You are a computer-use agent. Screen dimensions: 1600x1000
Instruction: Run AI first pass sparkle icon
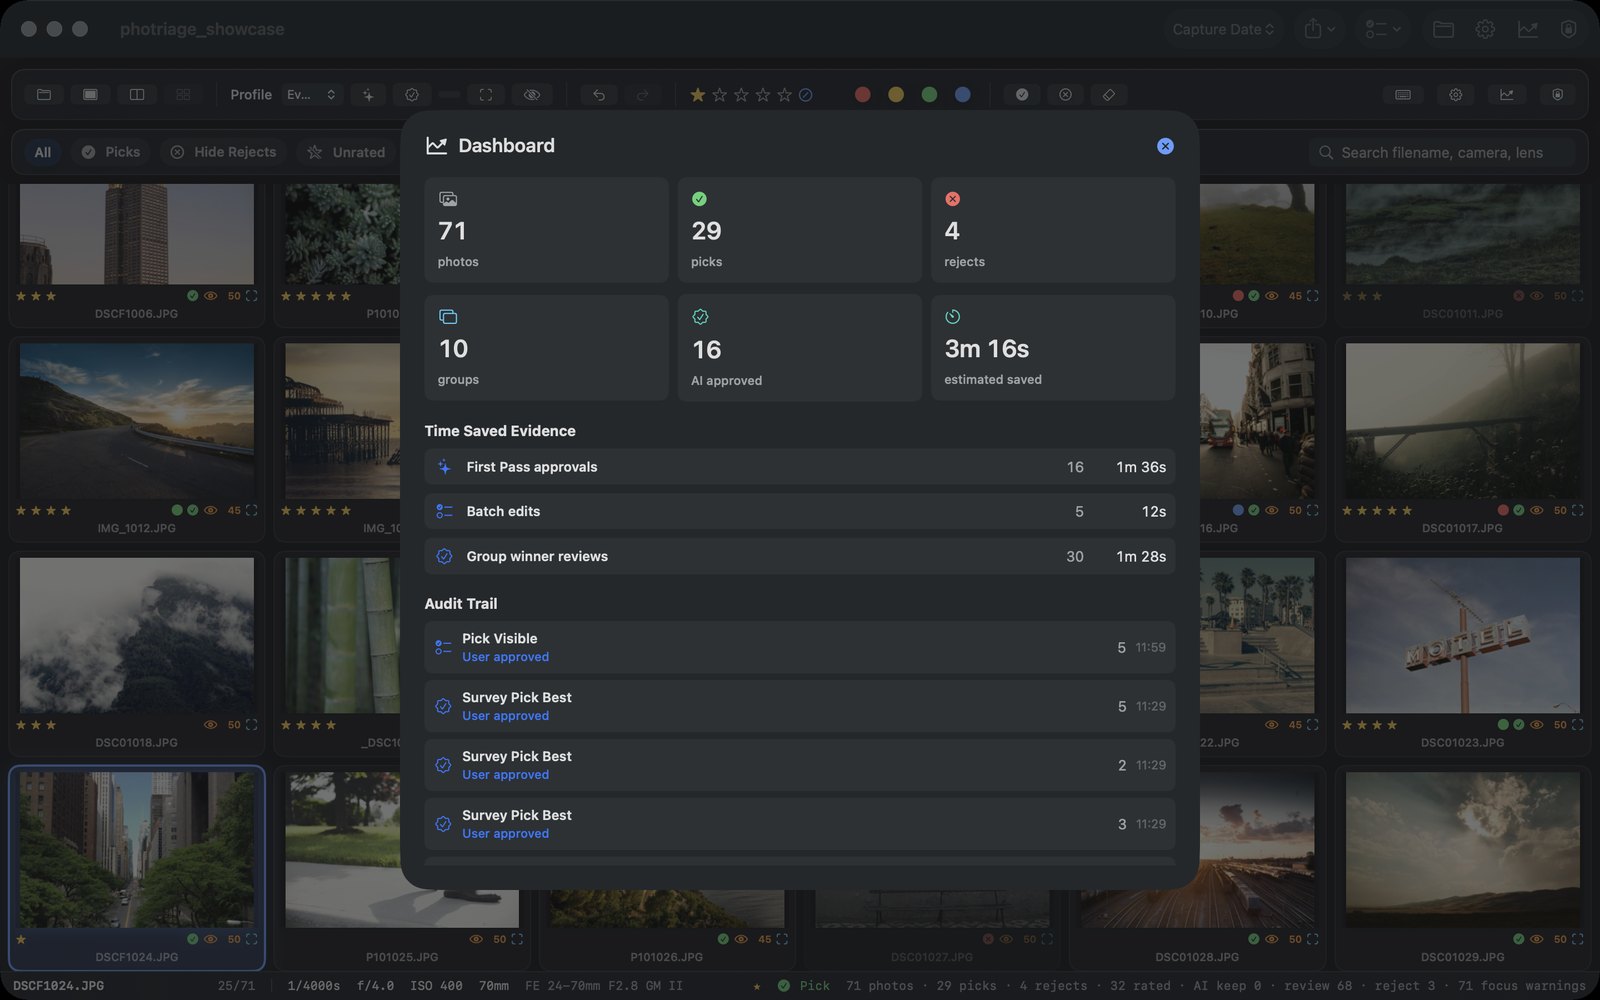point(368,94)
